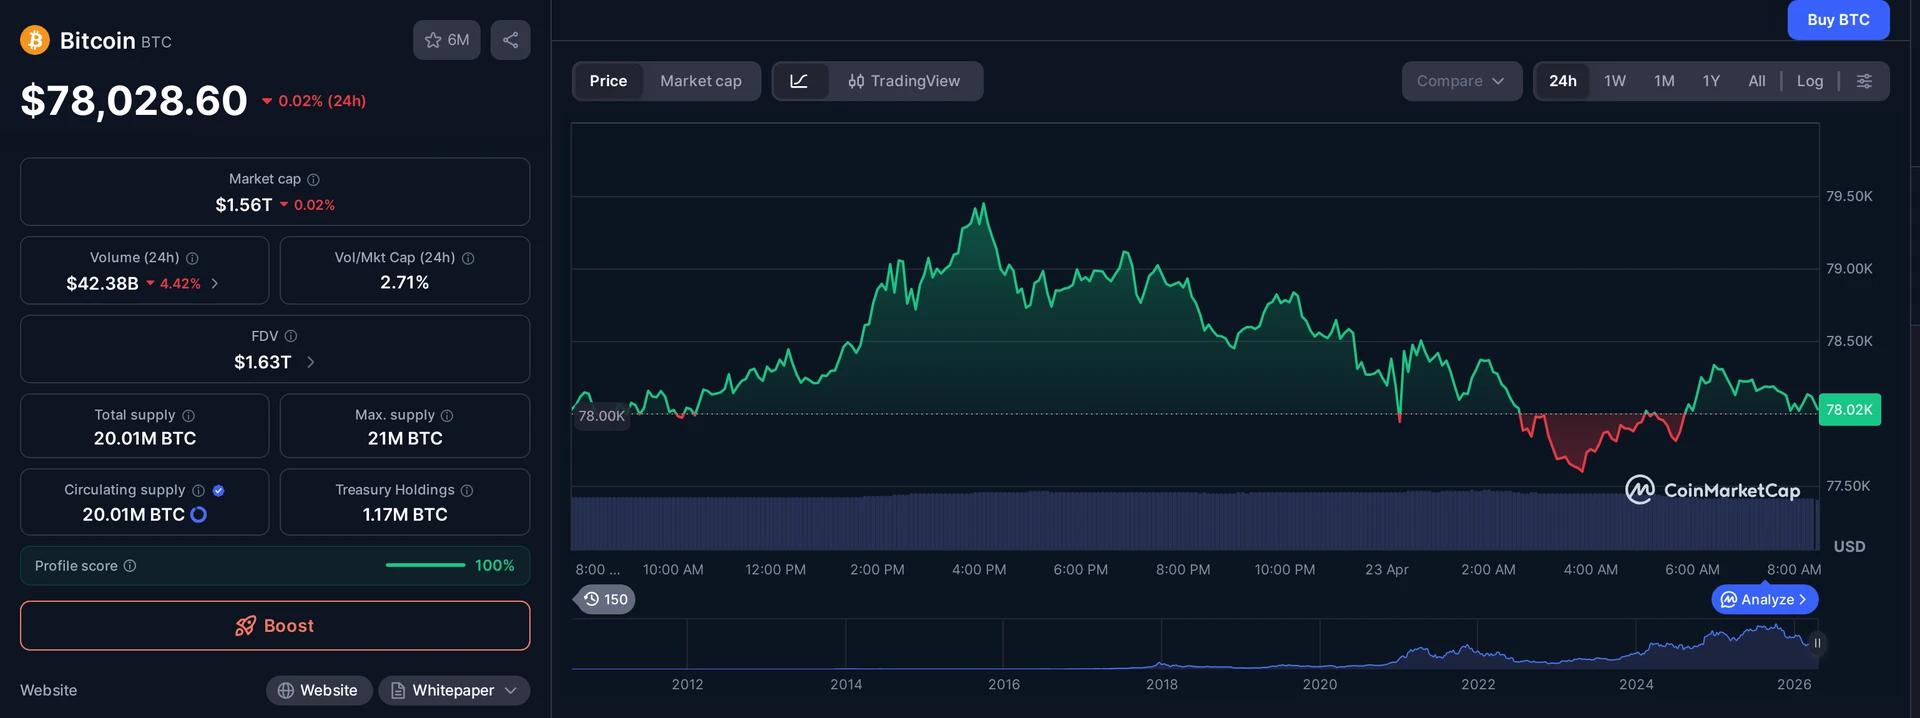Click the 21M BTC max supply value
Screen dimensions: 1920x718
405,439
